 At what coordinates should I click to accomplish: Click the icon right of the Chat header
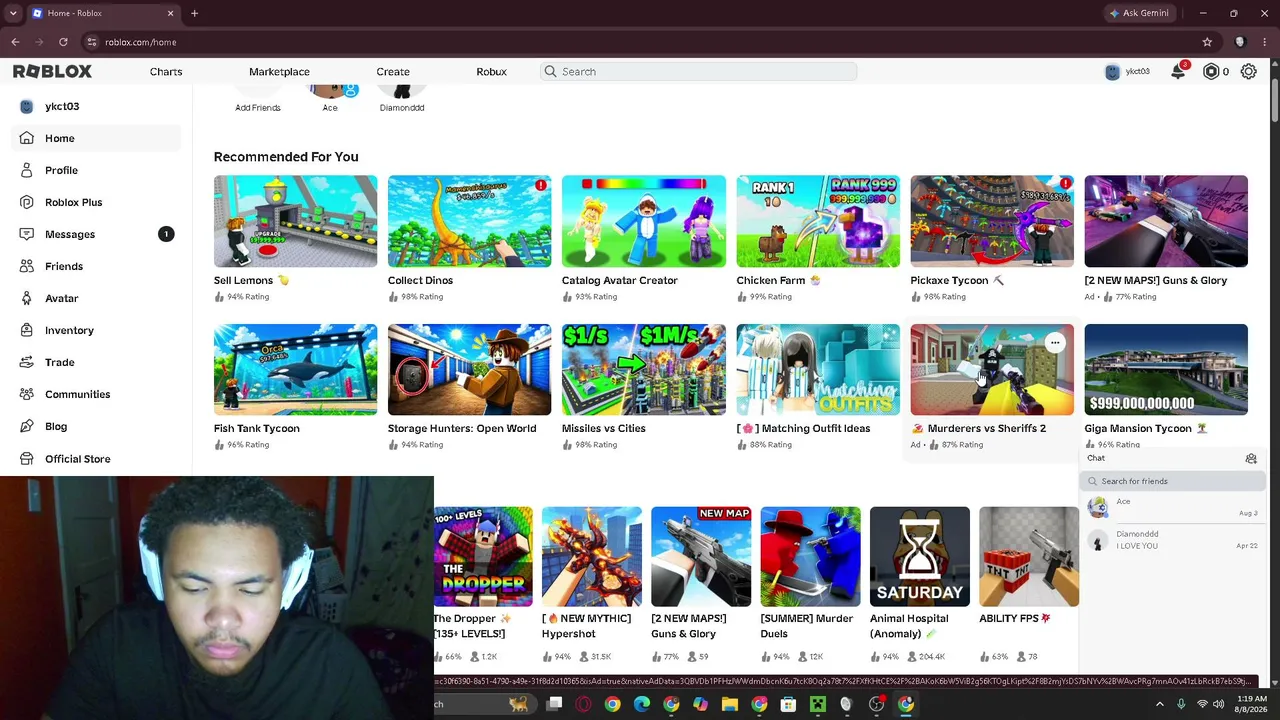[x=1251, y=458]
